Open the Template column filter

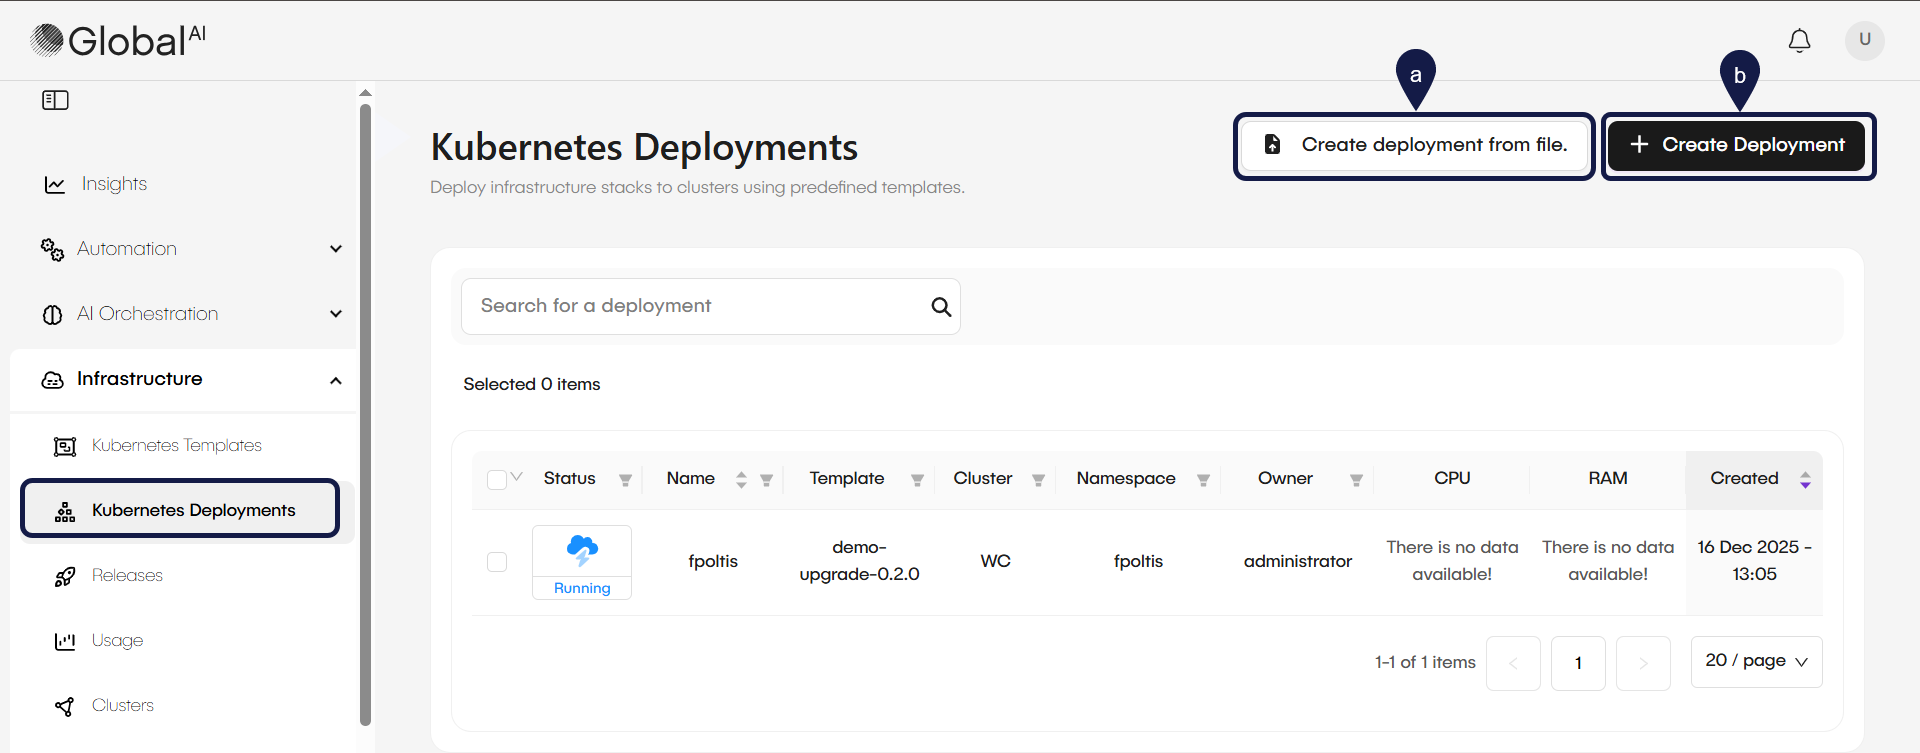[917, 480]
